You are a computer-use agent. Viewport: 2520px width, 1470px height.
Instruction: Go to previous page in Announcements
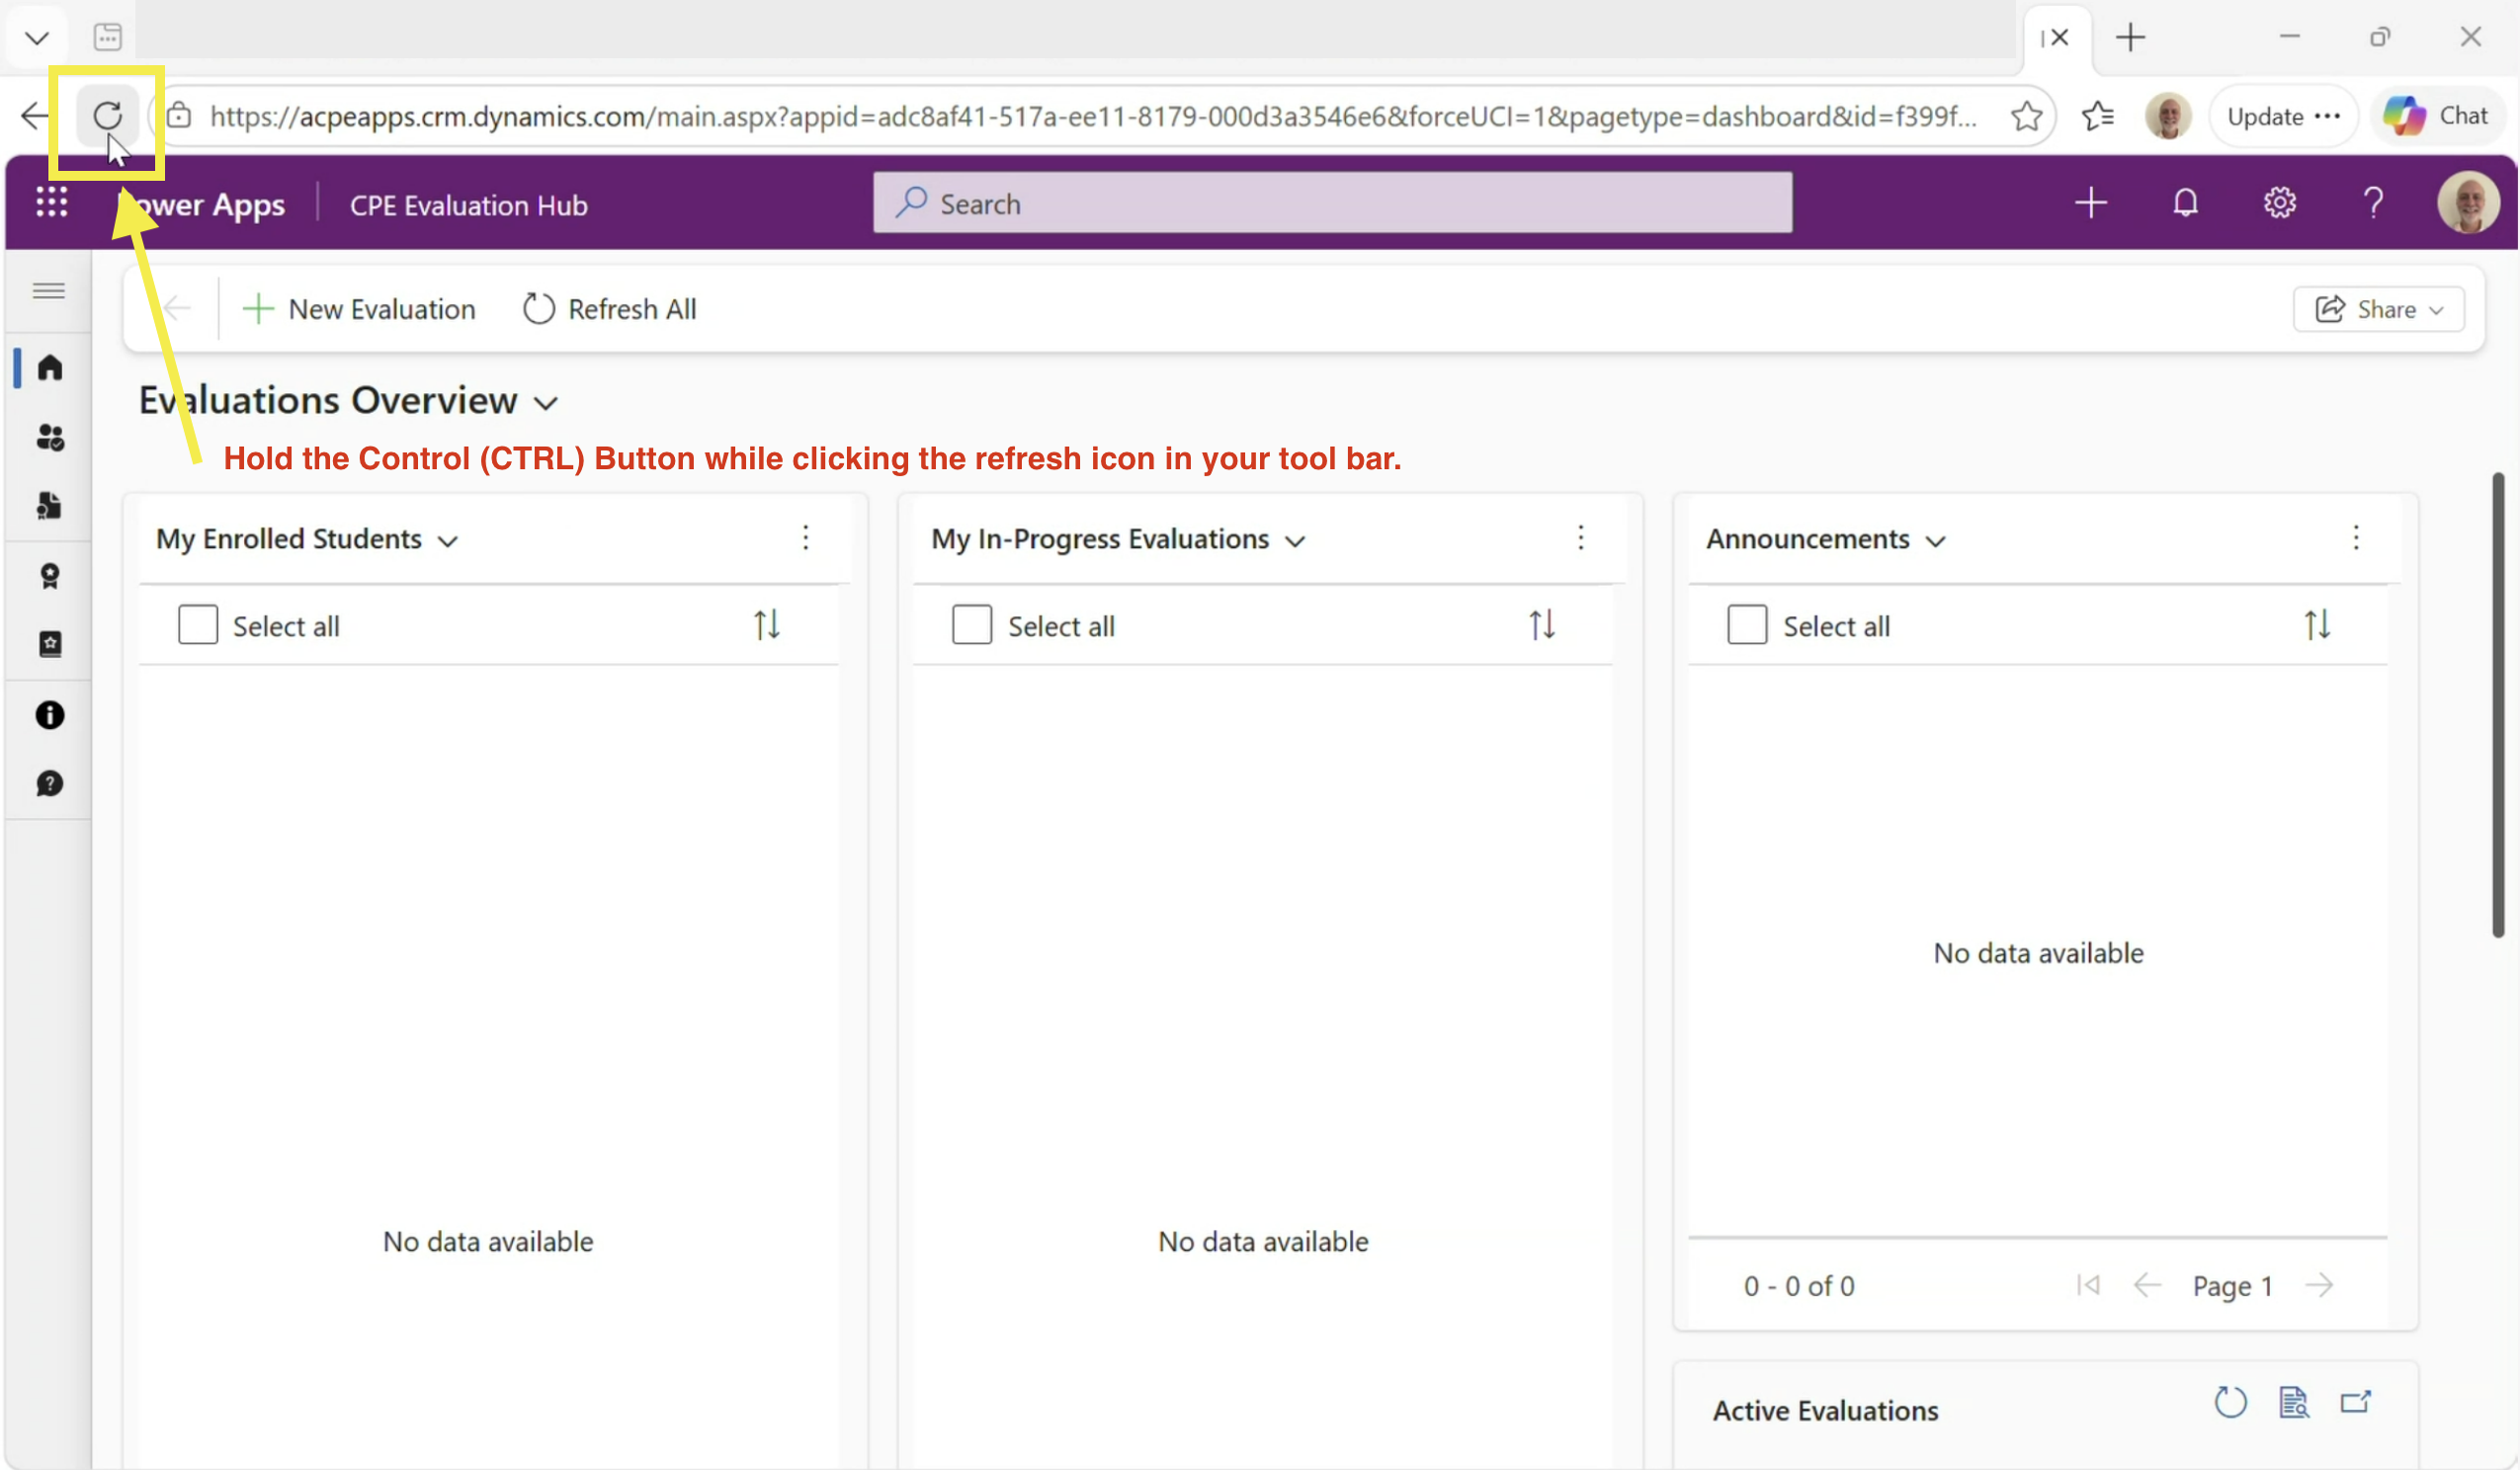[x=2147, y=1285]
